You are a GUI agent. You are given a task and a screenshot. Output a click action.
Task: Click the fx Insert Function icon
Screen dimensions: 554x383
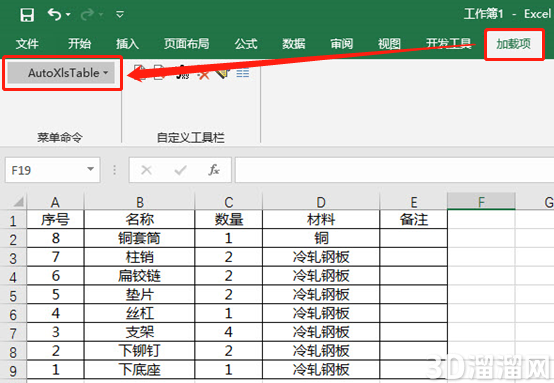tap(213, 170)
